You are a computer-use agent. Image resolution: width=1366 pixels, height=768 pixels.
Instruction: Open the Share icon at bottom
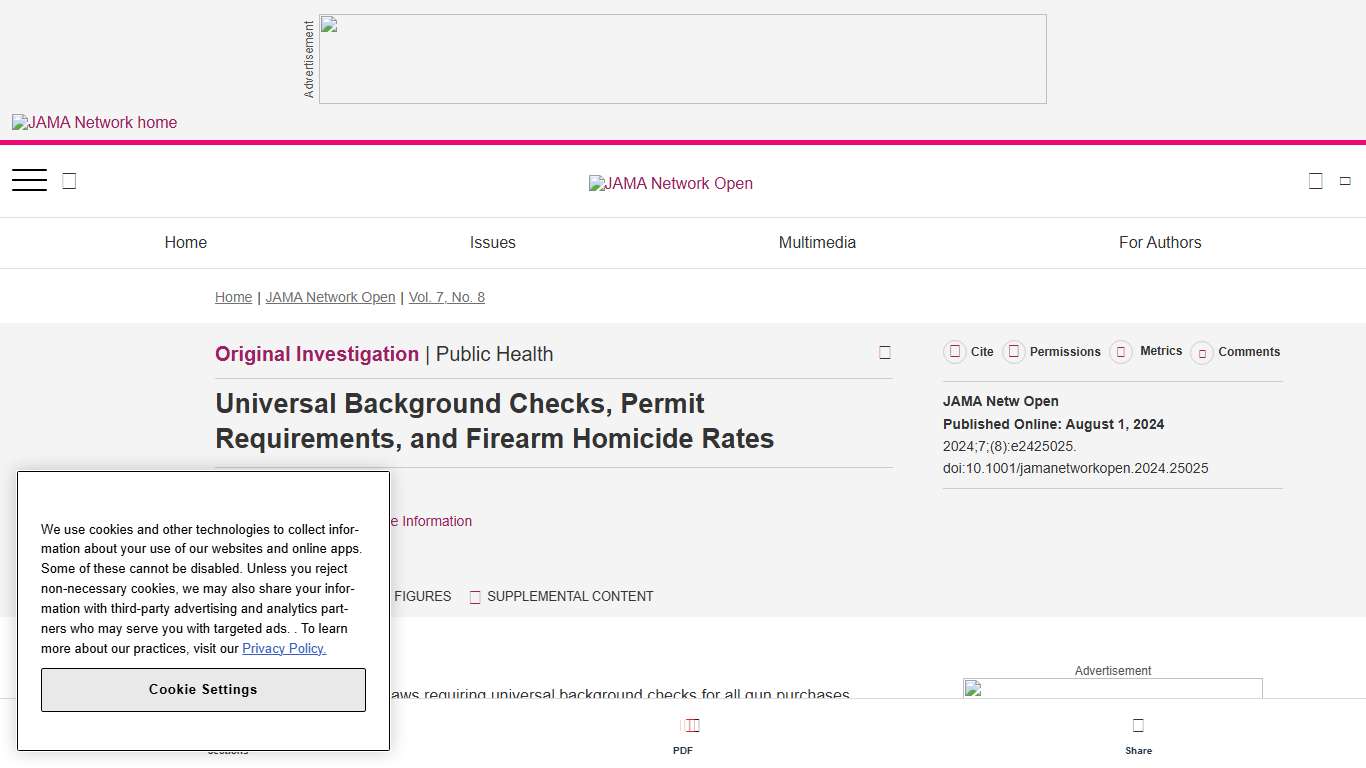[x=1138, y=730]
